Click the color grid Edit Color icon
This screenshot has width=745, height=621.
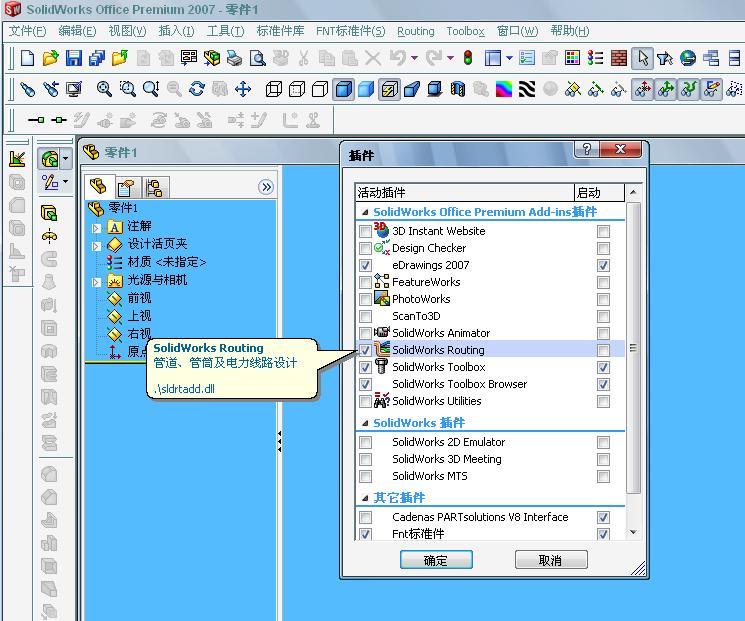573,58
